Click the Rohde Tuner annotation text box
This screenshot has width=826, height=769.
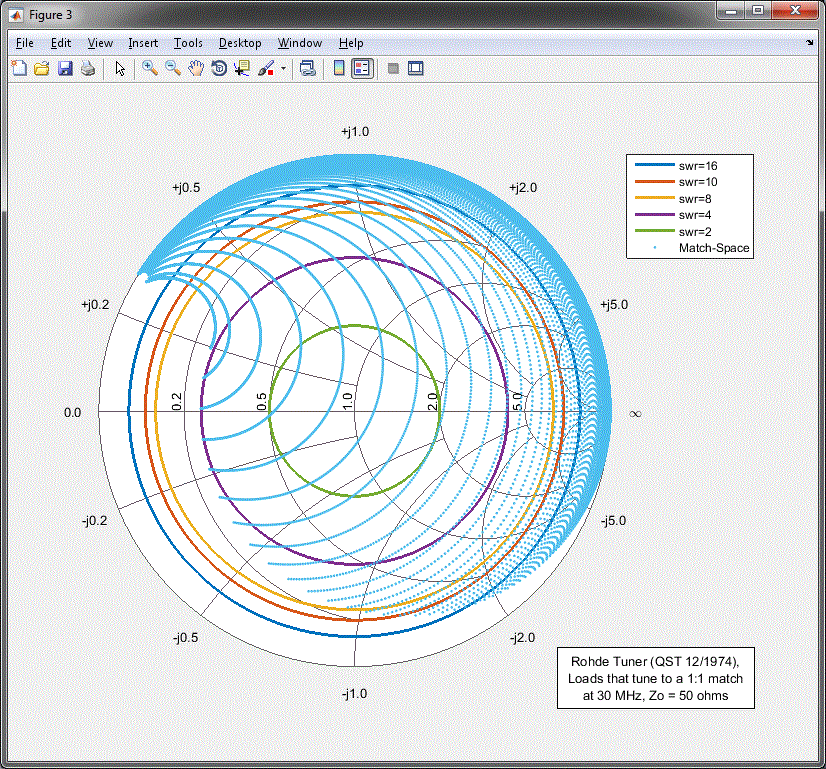[655, 678]
